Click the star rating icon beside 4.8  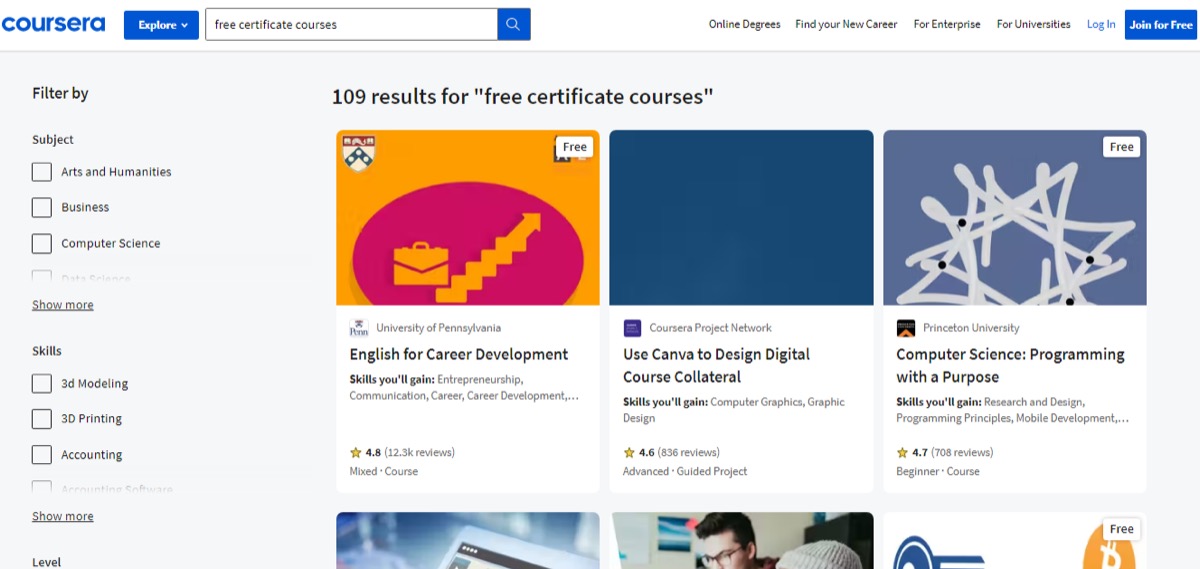pyautogui.click(x=355, y=452)
